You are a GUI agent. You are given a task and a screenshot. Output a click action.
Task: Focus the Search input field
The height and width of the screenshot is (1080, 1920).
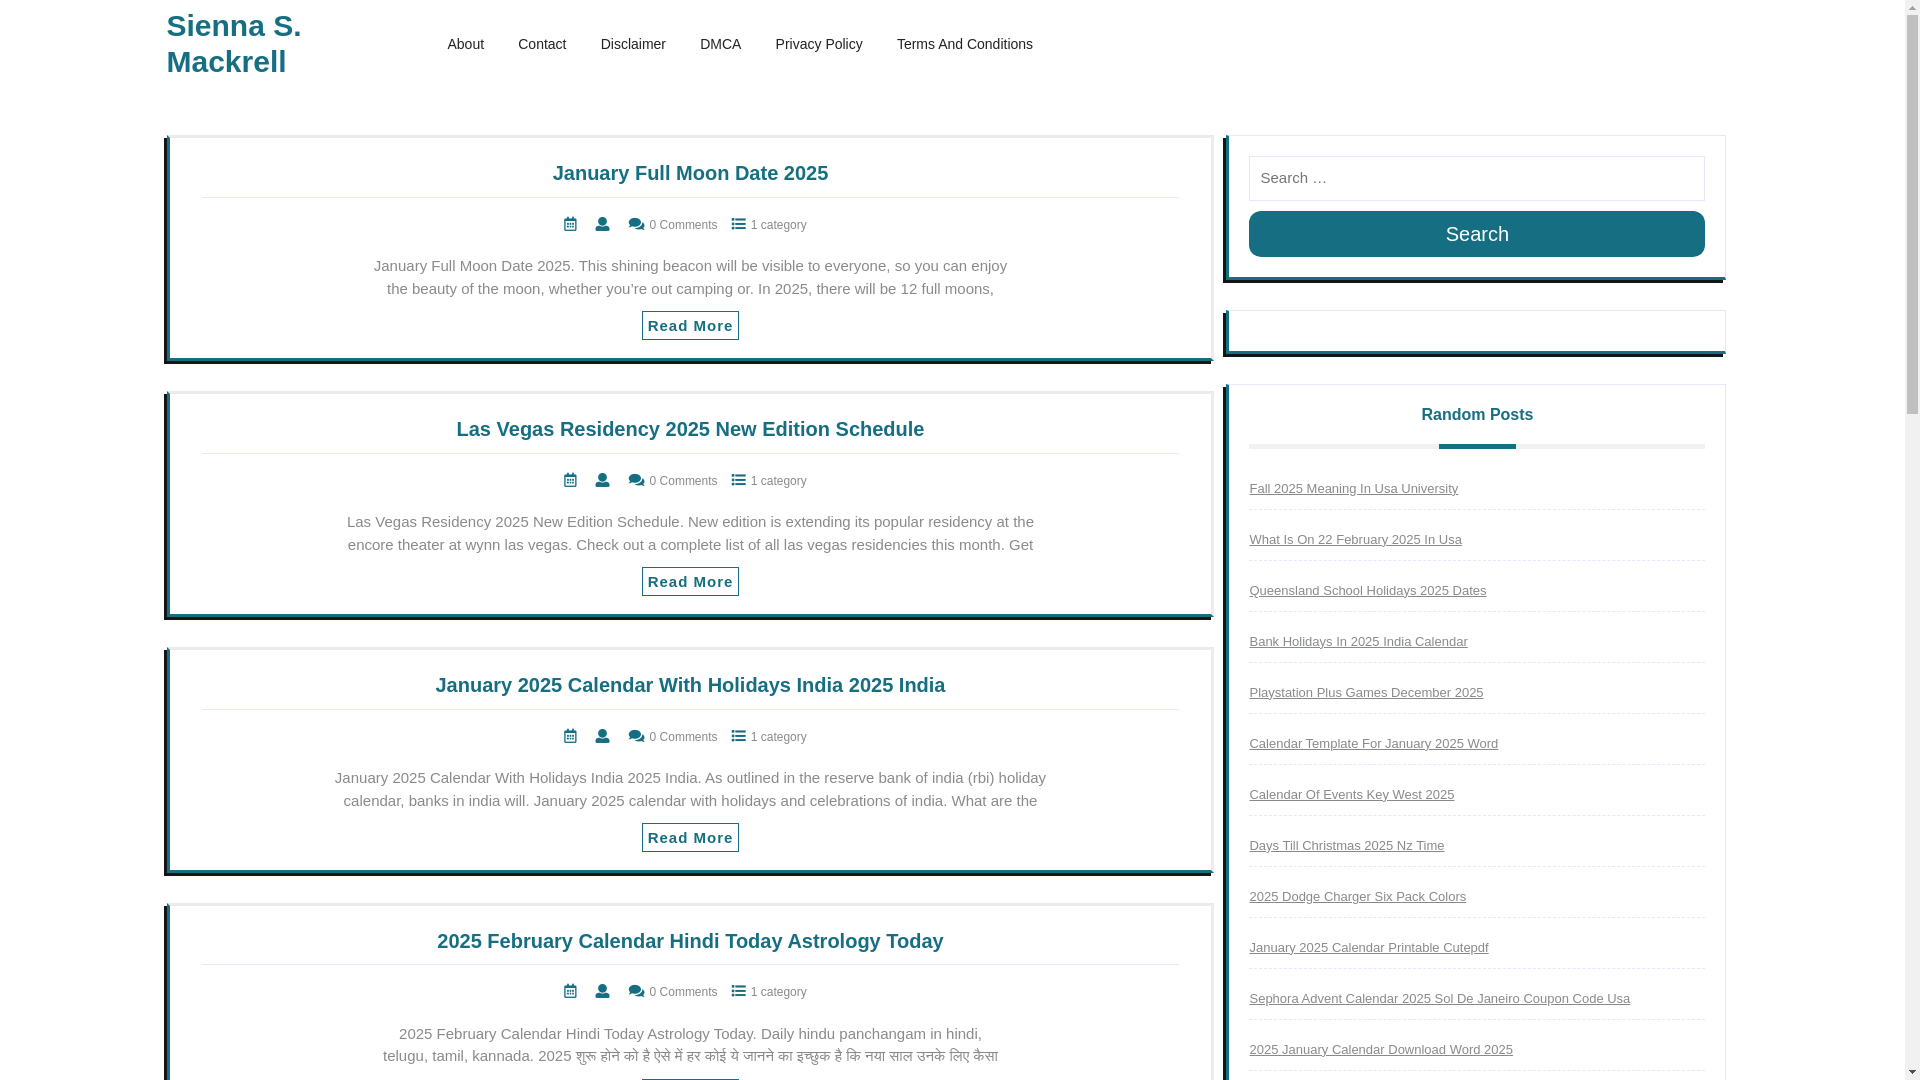pos(1476,178)
